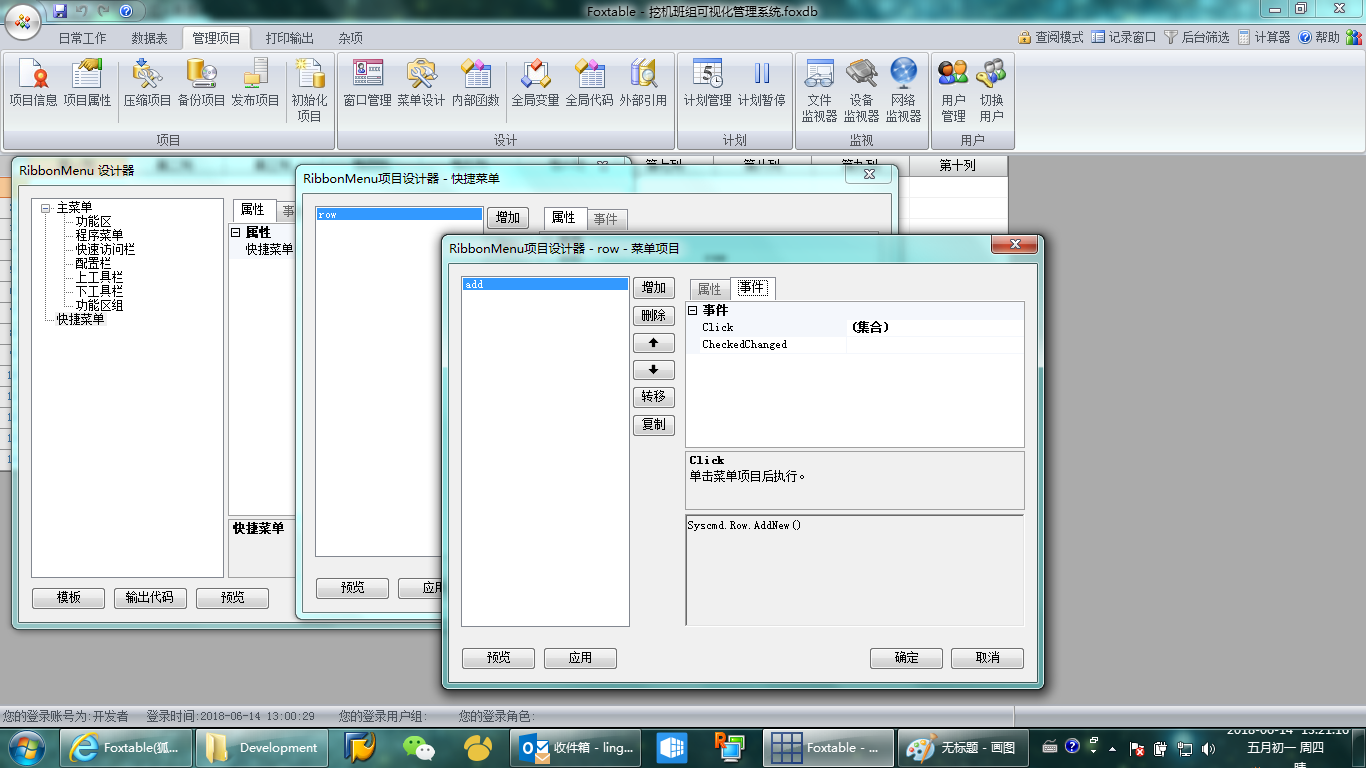This screenshot has height=768, width=1366.
Task: Move item up with the up-arrow button
Action: pos(654,343)
